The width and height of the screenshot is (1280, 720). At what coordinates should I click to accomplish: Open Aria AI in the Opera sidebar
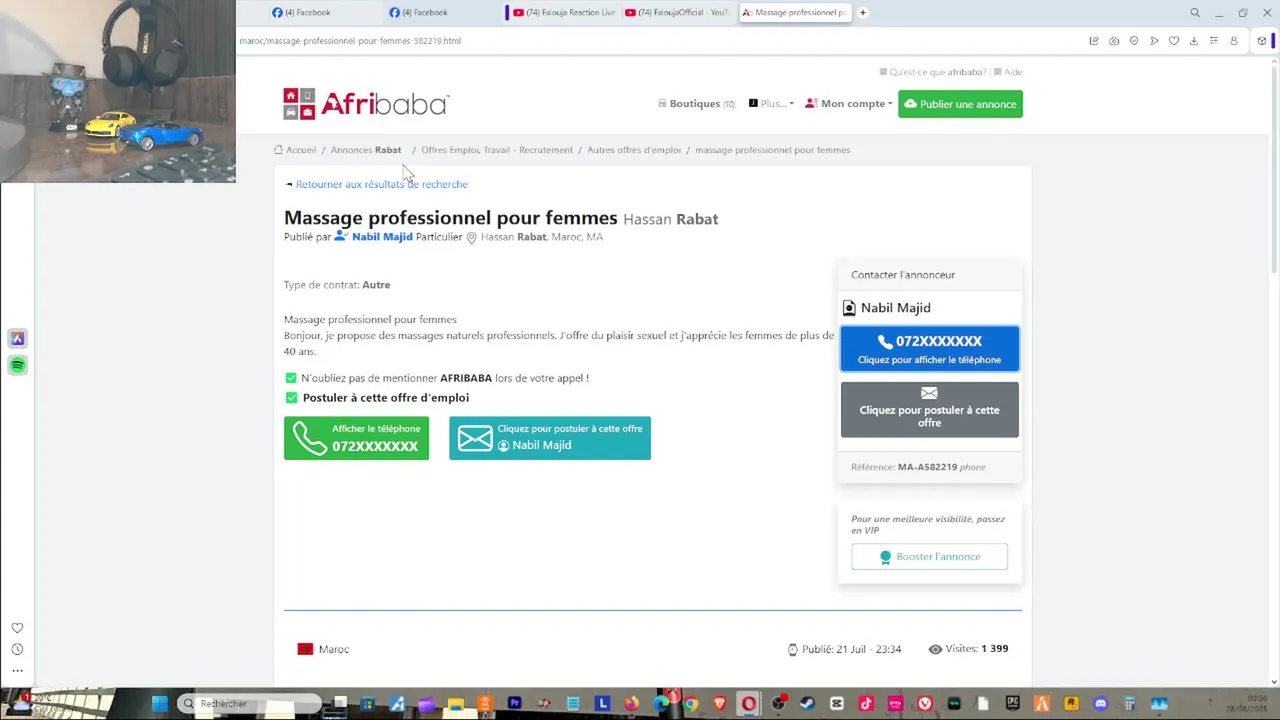pyautogui.click(x=17, y=339)
